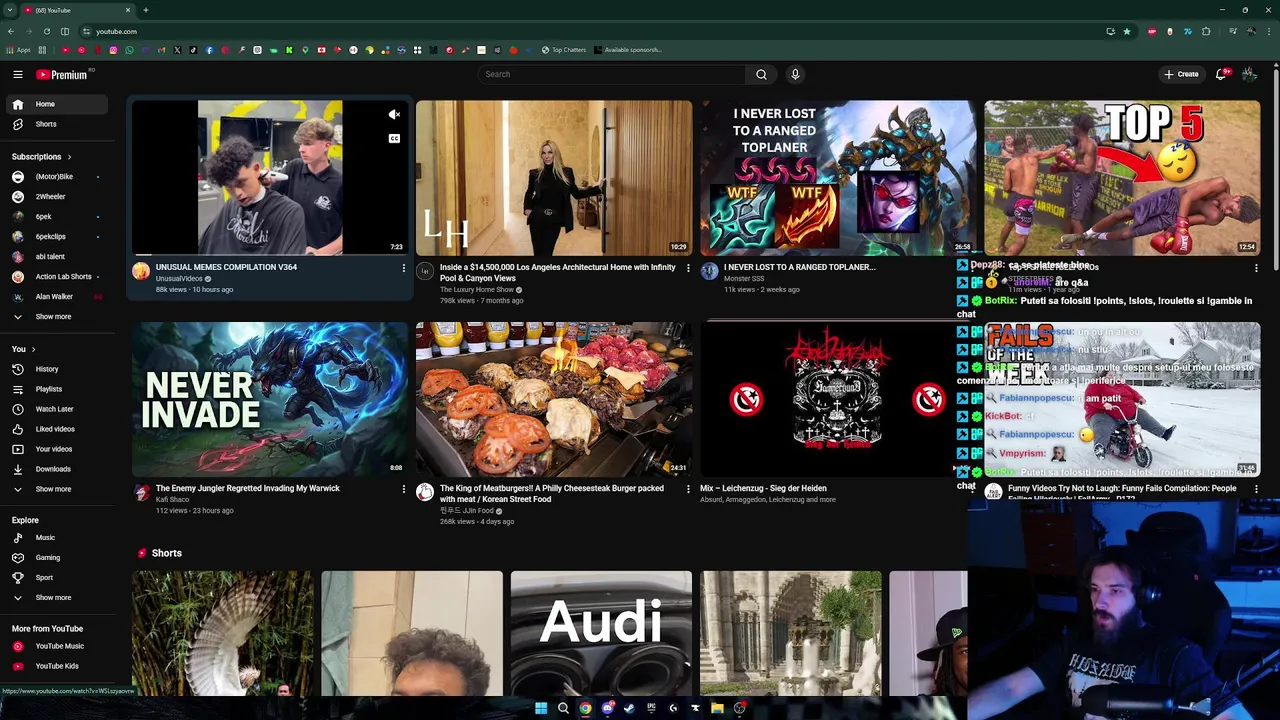Open File Explorer from taskbar
1280x720 pixels.
pos(717,708)
